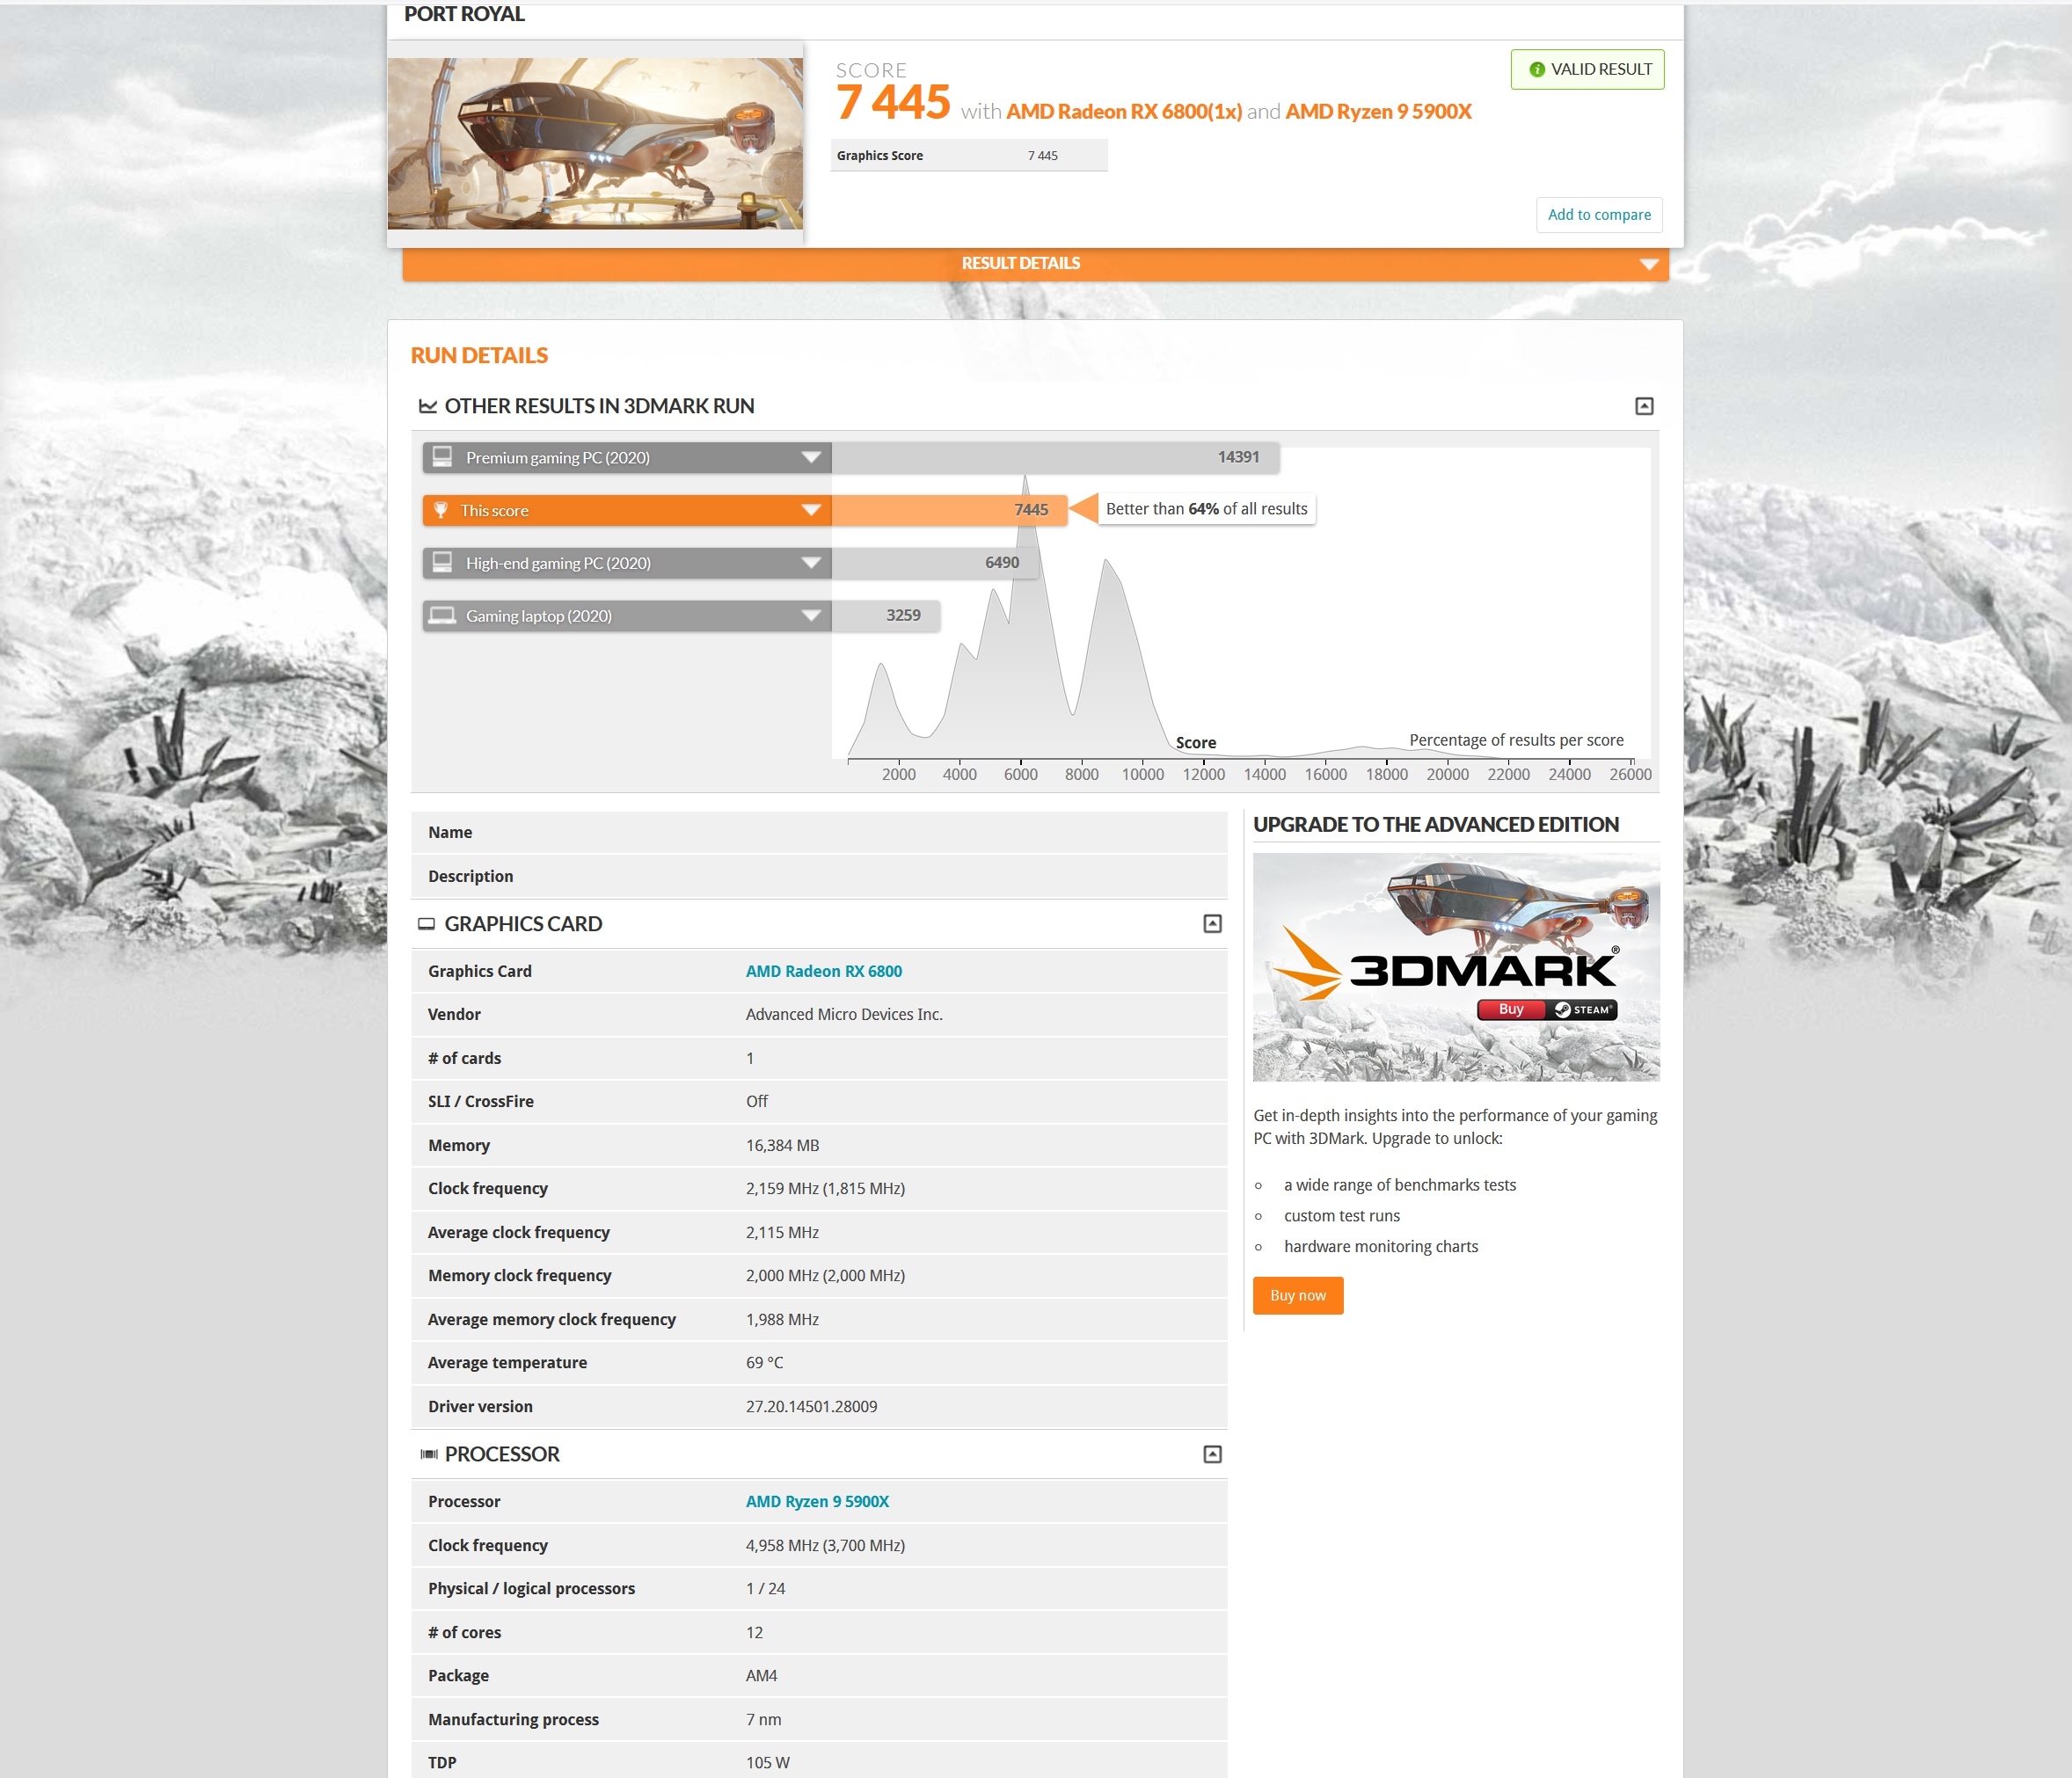
Task: Click the trophy icon in This score row
Action: [440, 510]
